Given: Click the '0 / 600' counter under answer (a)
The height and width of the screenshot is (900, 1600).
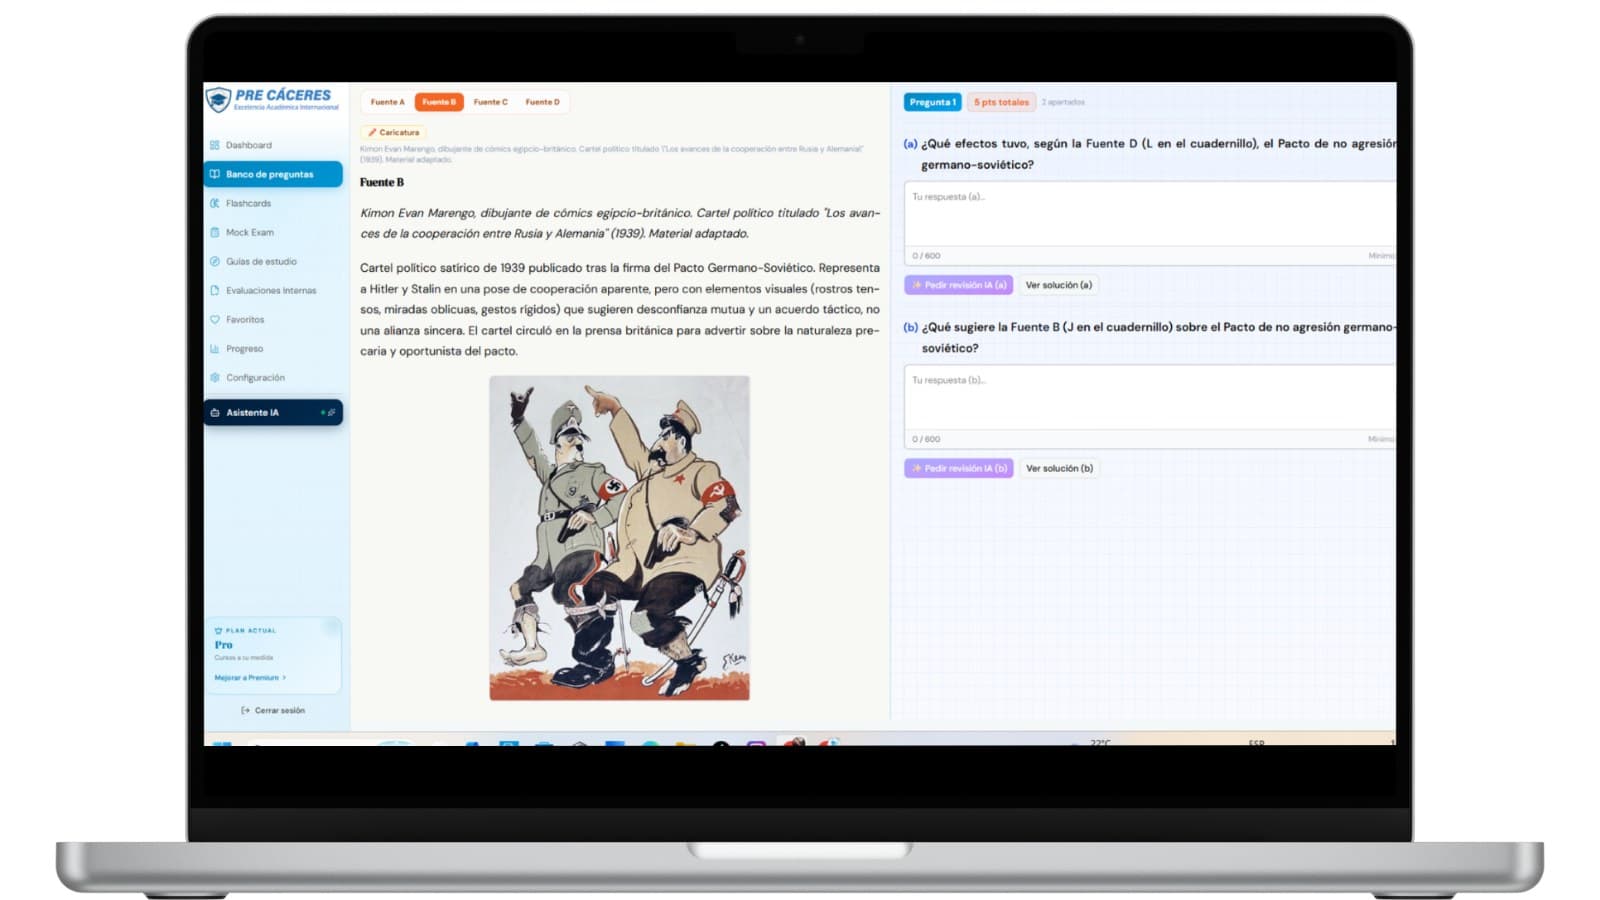Looking at the screenshot, I should (926, 256).
